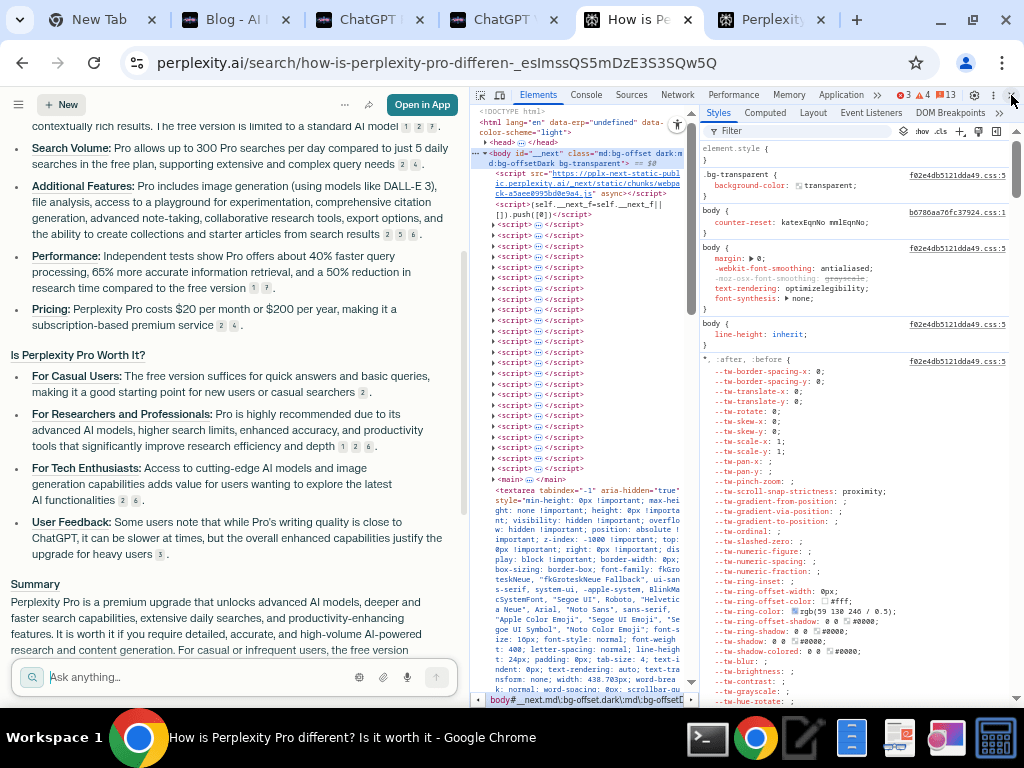
Task: Start voice dictation with microphone icon
Action: click(408, 677)
